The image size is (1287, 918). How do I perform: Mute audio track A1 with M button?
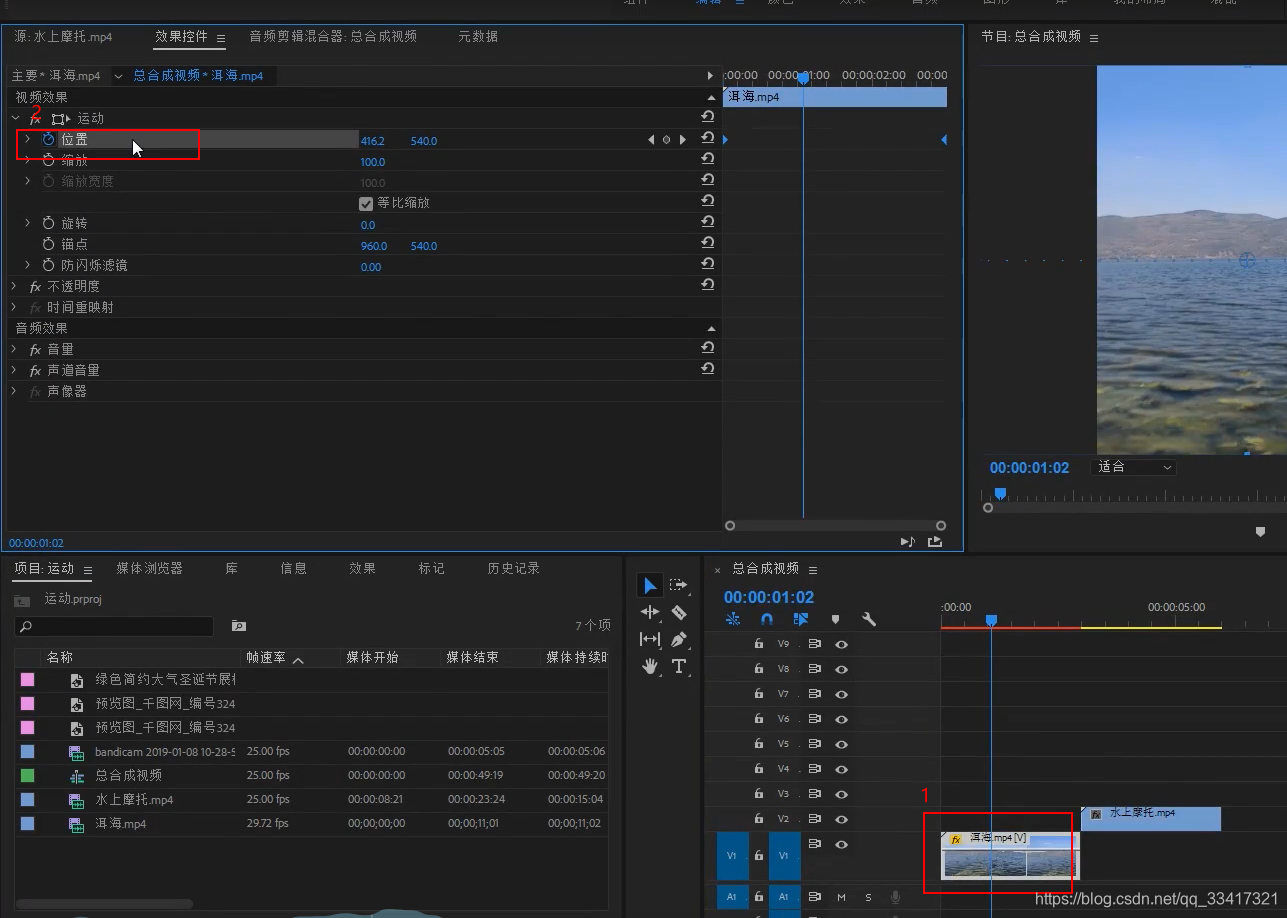pyautogui.click(x=841, y=897)
